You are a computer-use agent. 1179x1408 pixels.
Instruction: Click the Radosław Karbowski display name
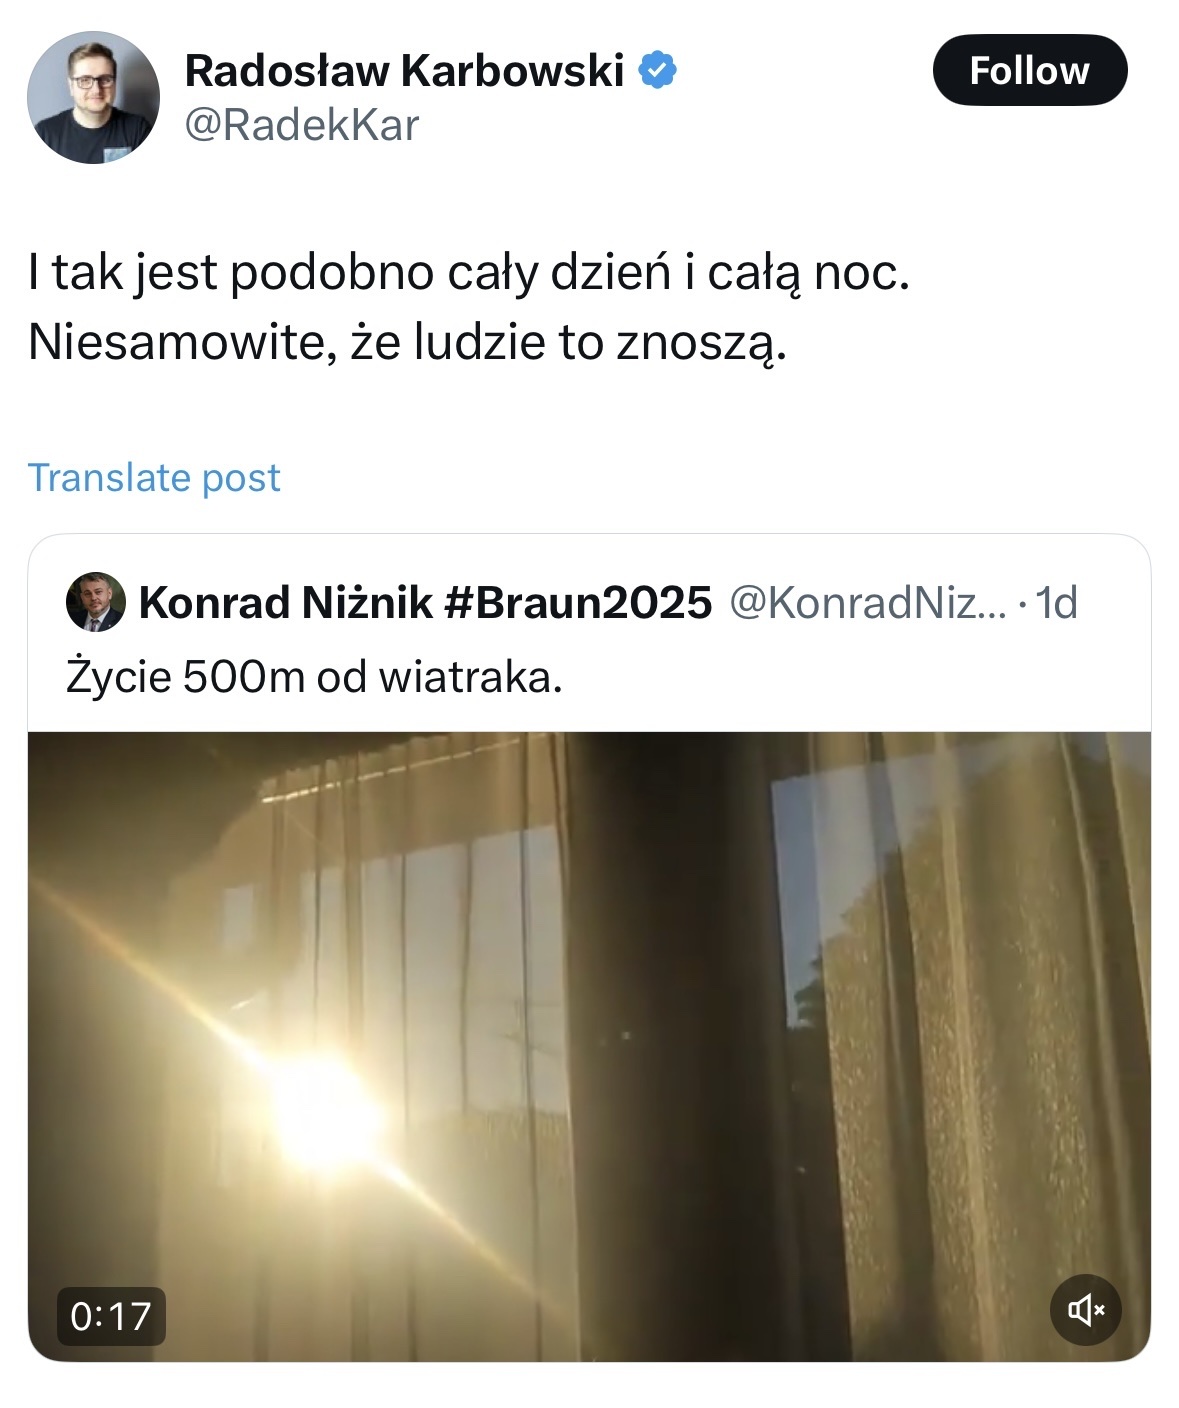[x=404, y=70]
